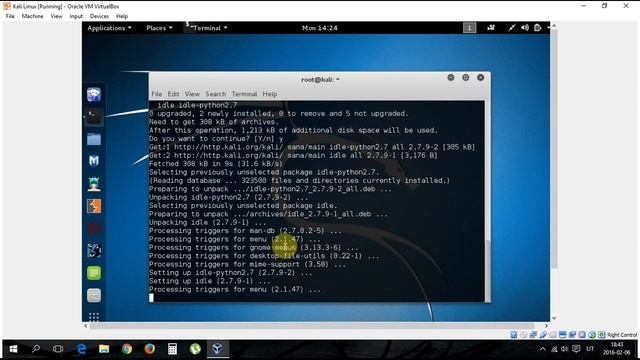Open Calculator from taskbar
Viewport: 640px width, 360px height.
[172, 349]
